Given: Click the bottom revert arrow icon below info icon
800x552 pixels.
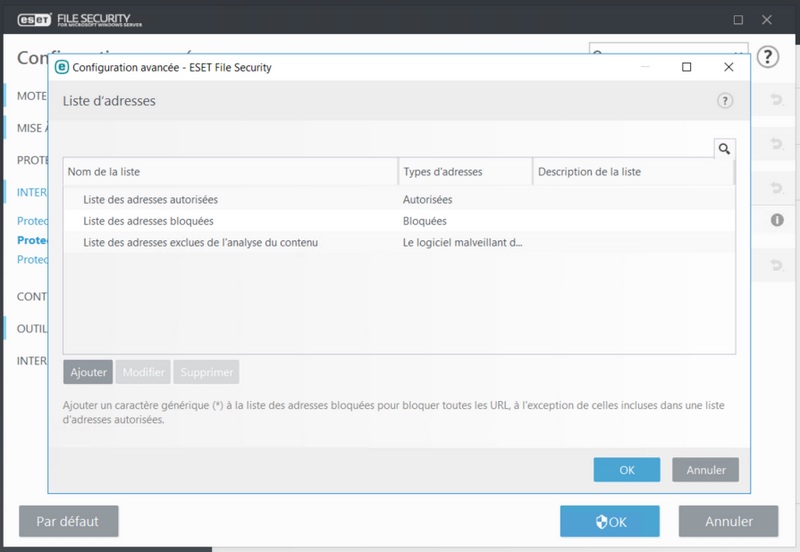Looking at the screenshot, I should pyautogui.click(x=776, y=265).
